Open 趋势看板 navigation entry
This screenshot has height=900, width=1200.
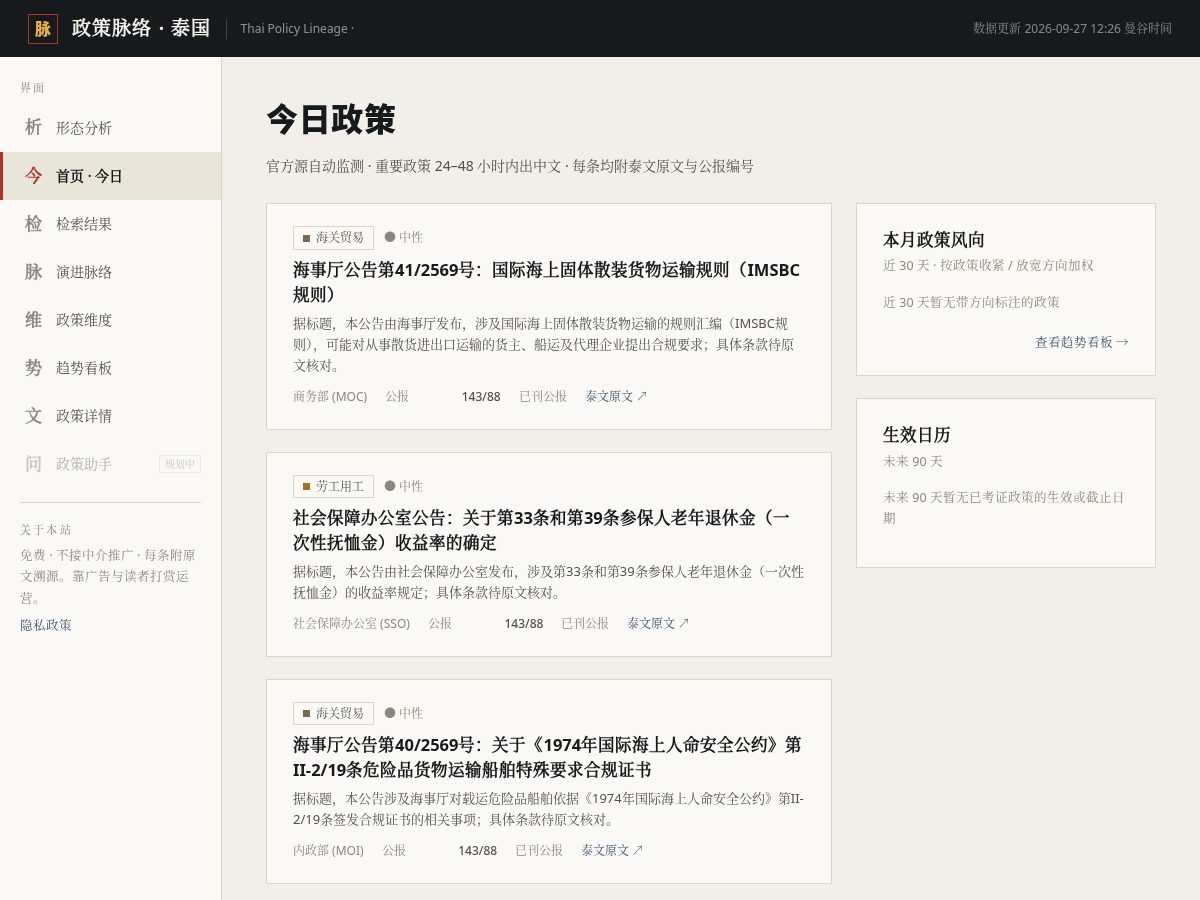click(110, 368)
